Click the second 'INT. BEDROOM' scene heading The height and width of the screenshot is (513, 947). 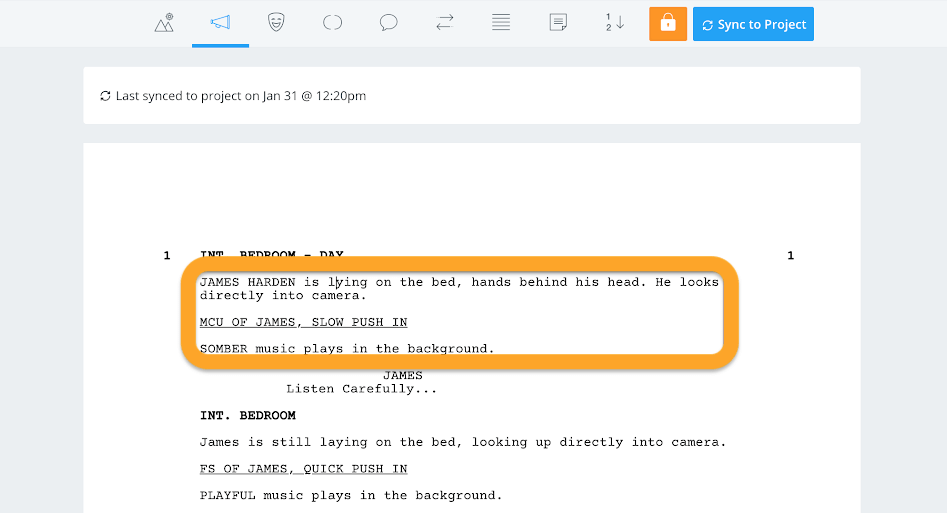click(248, 415)
